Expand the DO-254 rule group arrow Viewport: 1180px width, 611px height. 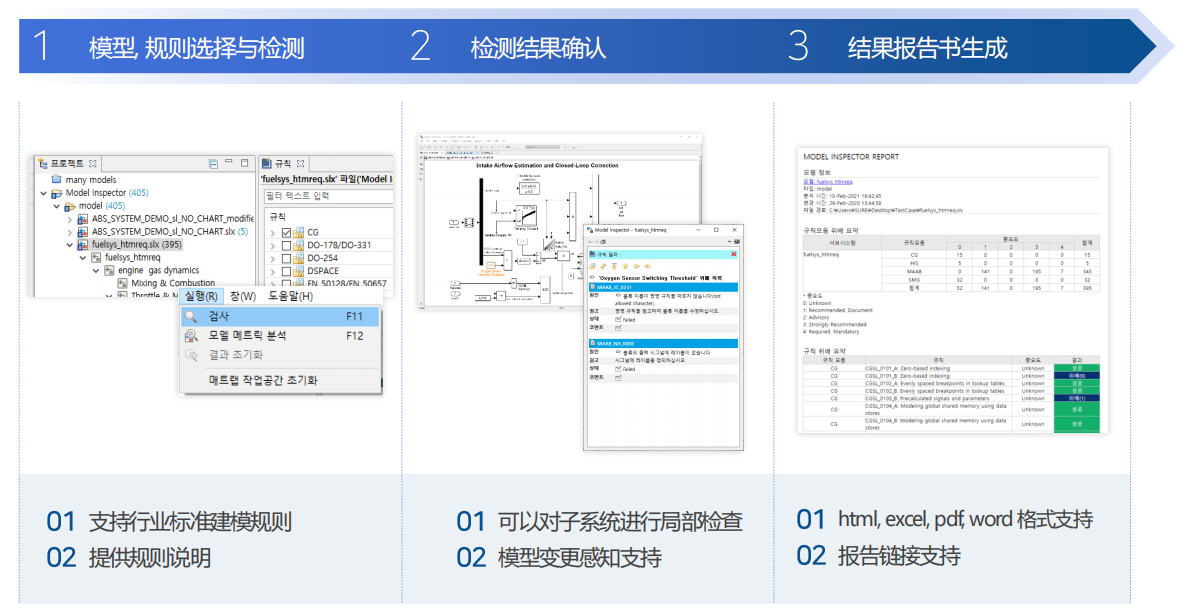(x=273, y=258)
